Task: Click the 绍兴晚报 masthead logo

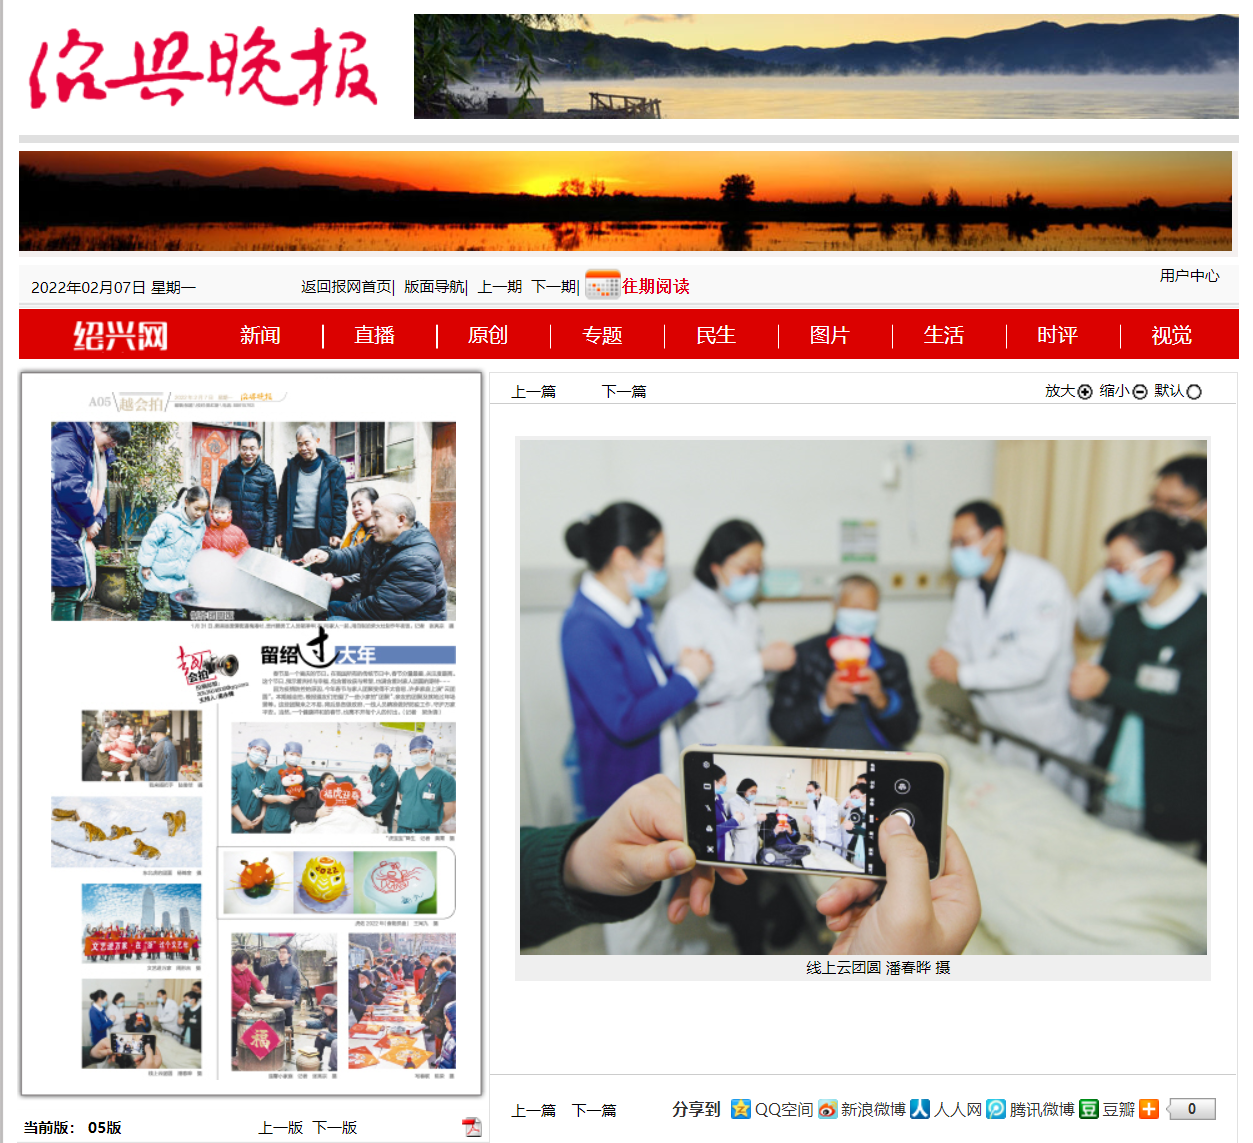Action: (x=204, y=66)
